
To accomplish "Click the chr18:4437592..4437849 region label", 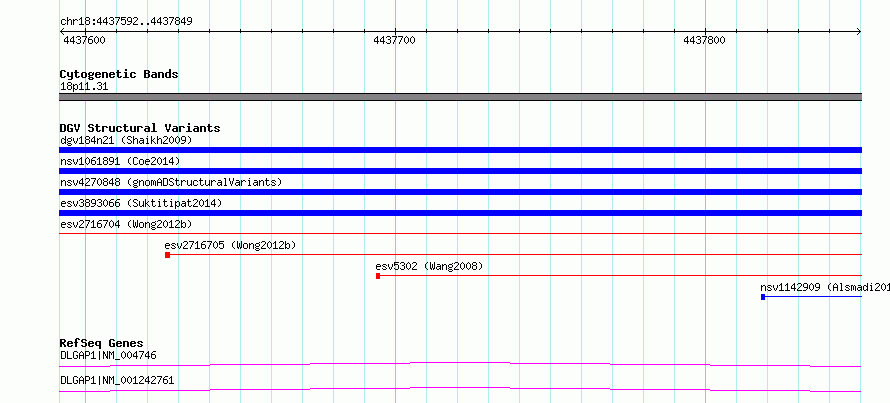I will [x=126, y=22].
